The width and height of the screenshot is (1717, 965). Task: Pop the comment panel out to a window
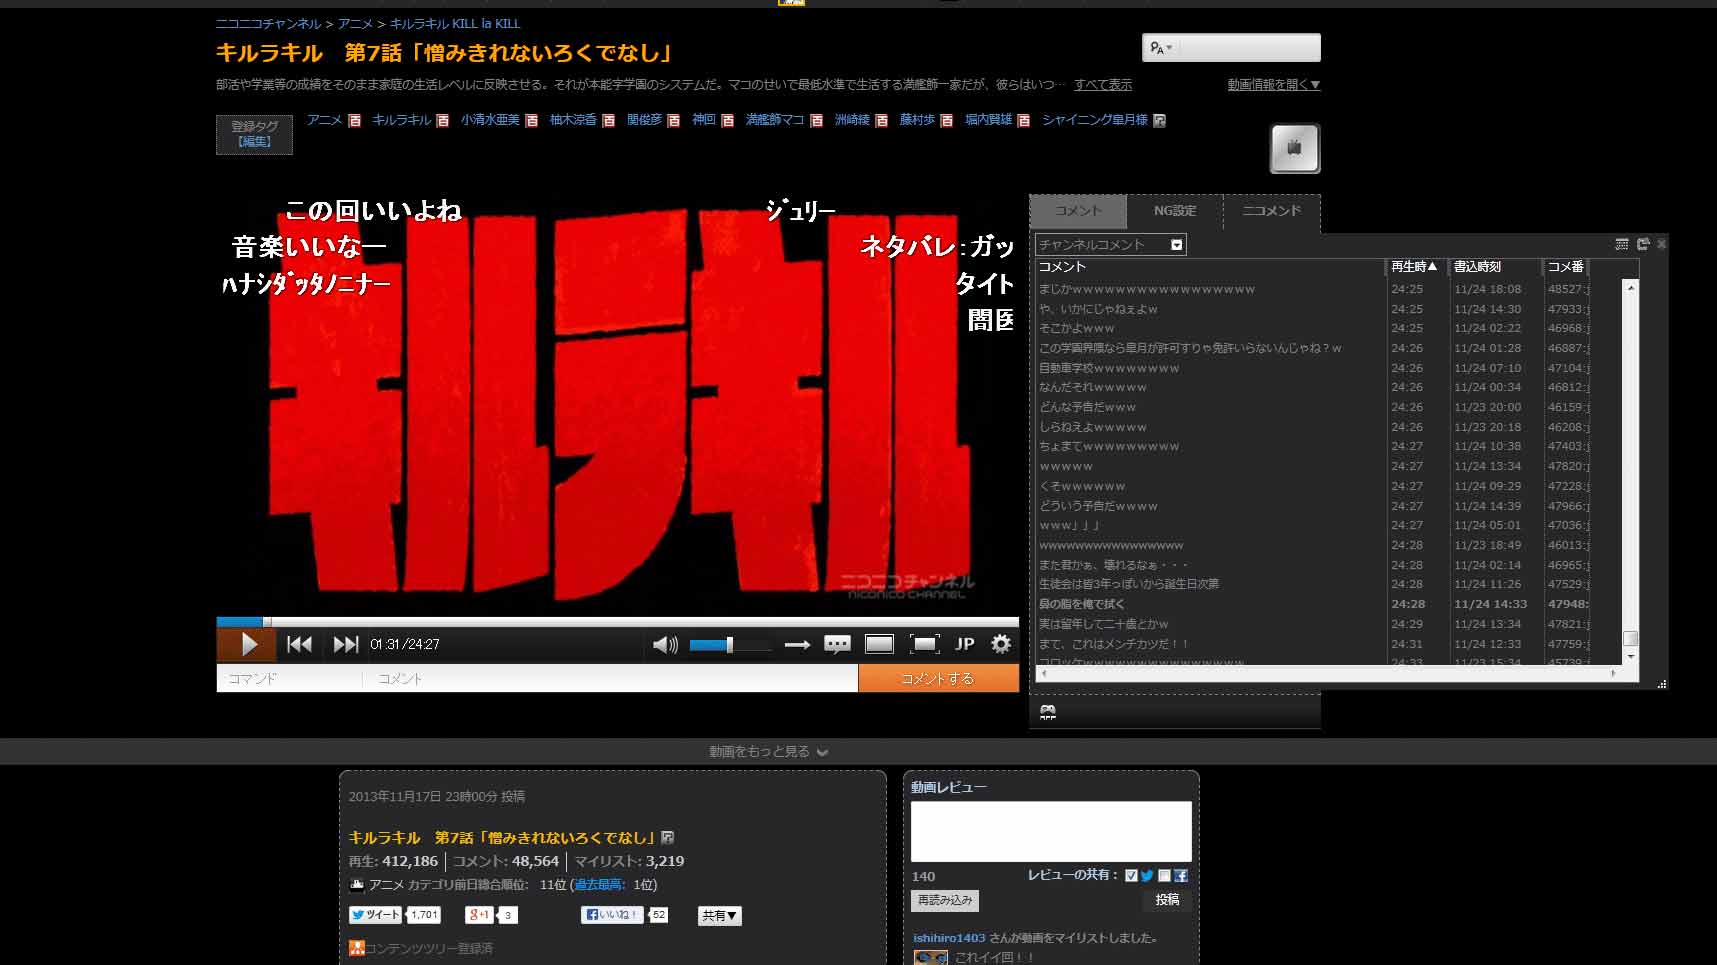click(1643, 244)
